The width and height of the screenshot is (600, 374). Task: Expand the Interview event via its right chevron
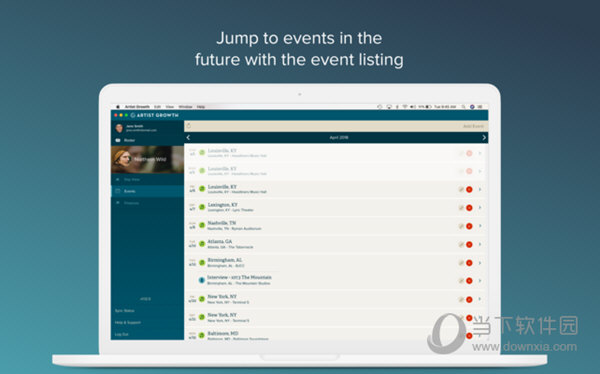[480, 281]
